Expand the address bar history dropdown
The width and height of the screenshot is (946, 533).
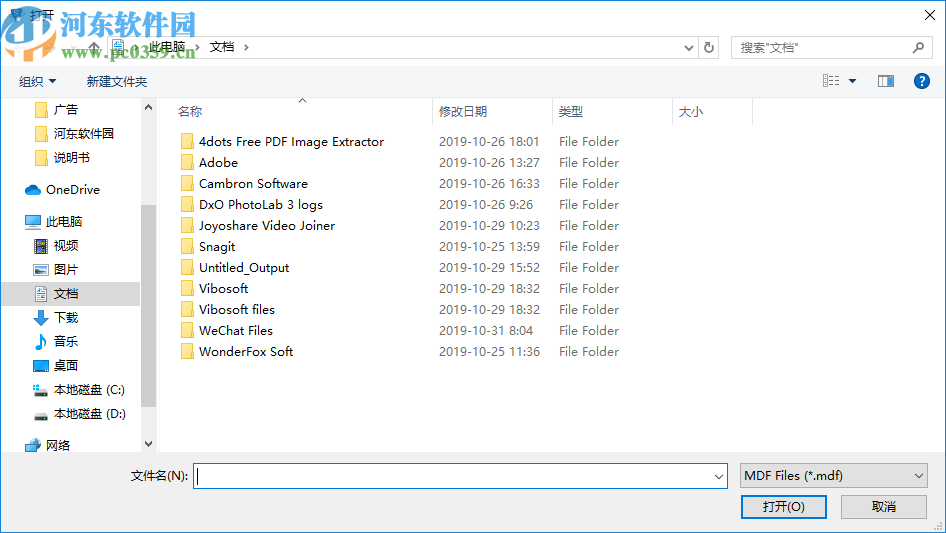(688, 48)
